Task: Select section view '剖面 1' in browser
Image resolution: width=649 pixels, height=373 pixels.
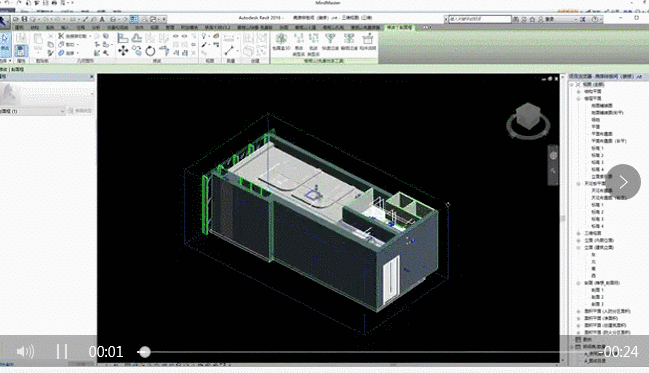Action: (x=597, y=290)
